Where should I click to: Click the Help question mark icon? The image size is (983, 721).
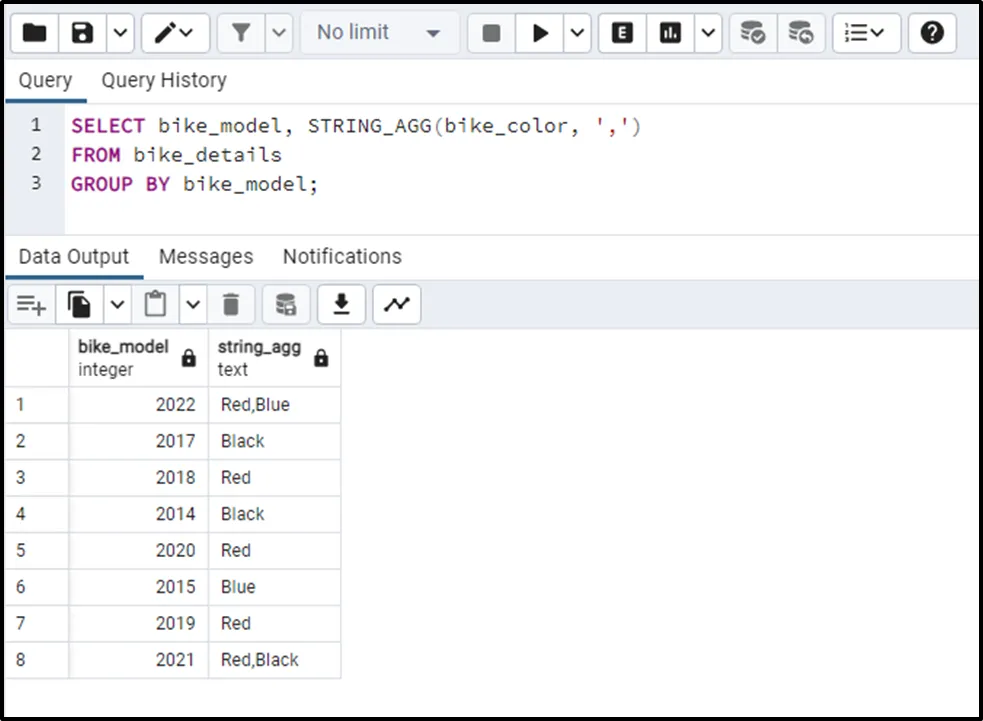[x=932, y=33]
